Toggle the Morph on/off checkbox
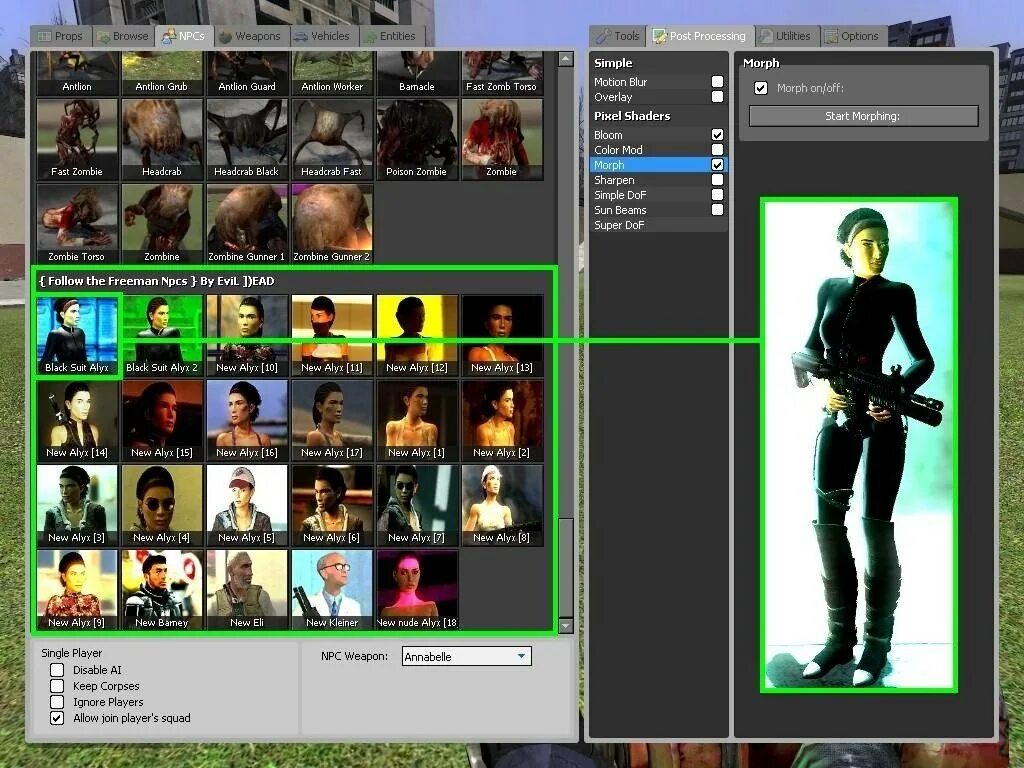This screenshot has width=1024, height=768. tap(761, 88)
